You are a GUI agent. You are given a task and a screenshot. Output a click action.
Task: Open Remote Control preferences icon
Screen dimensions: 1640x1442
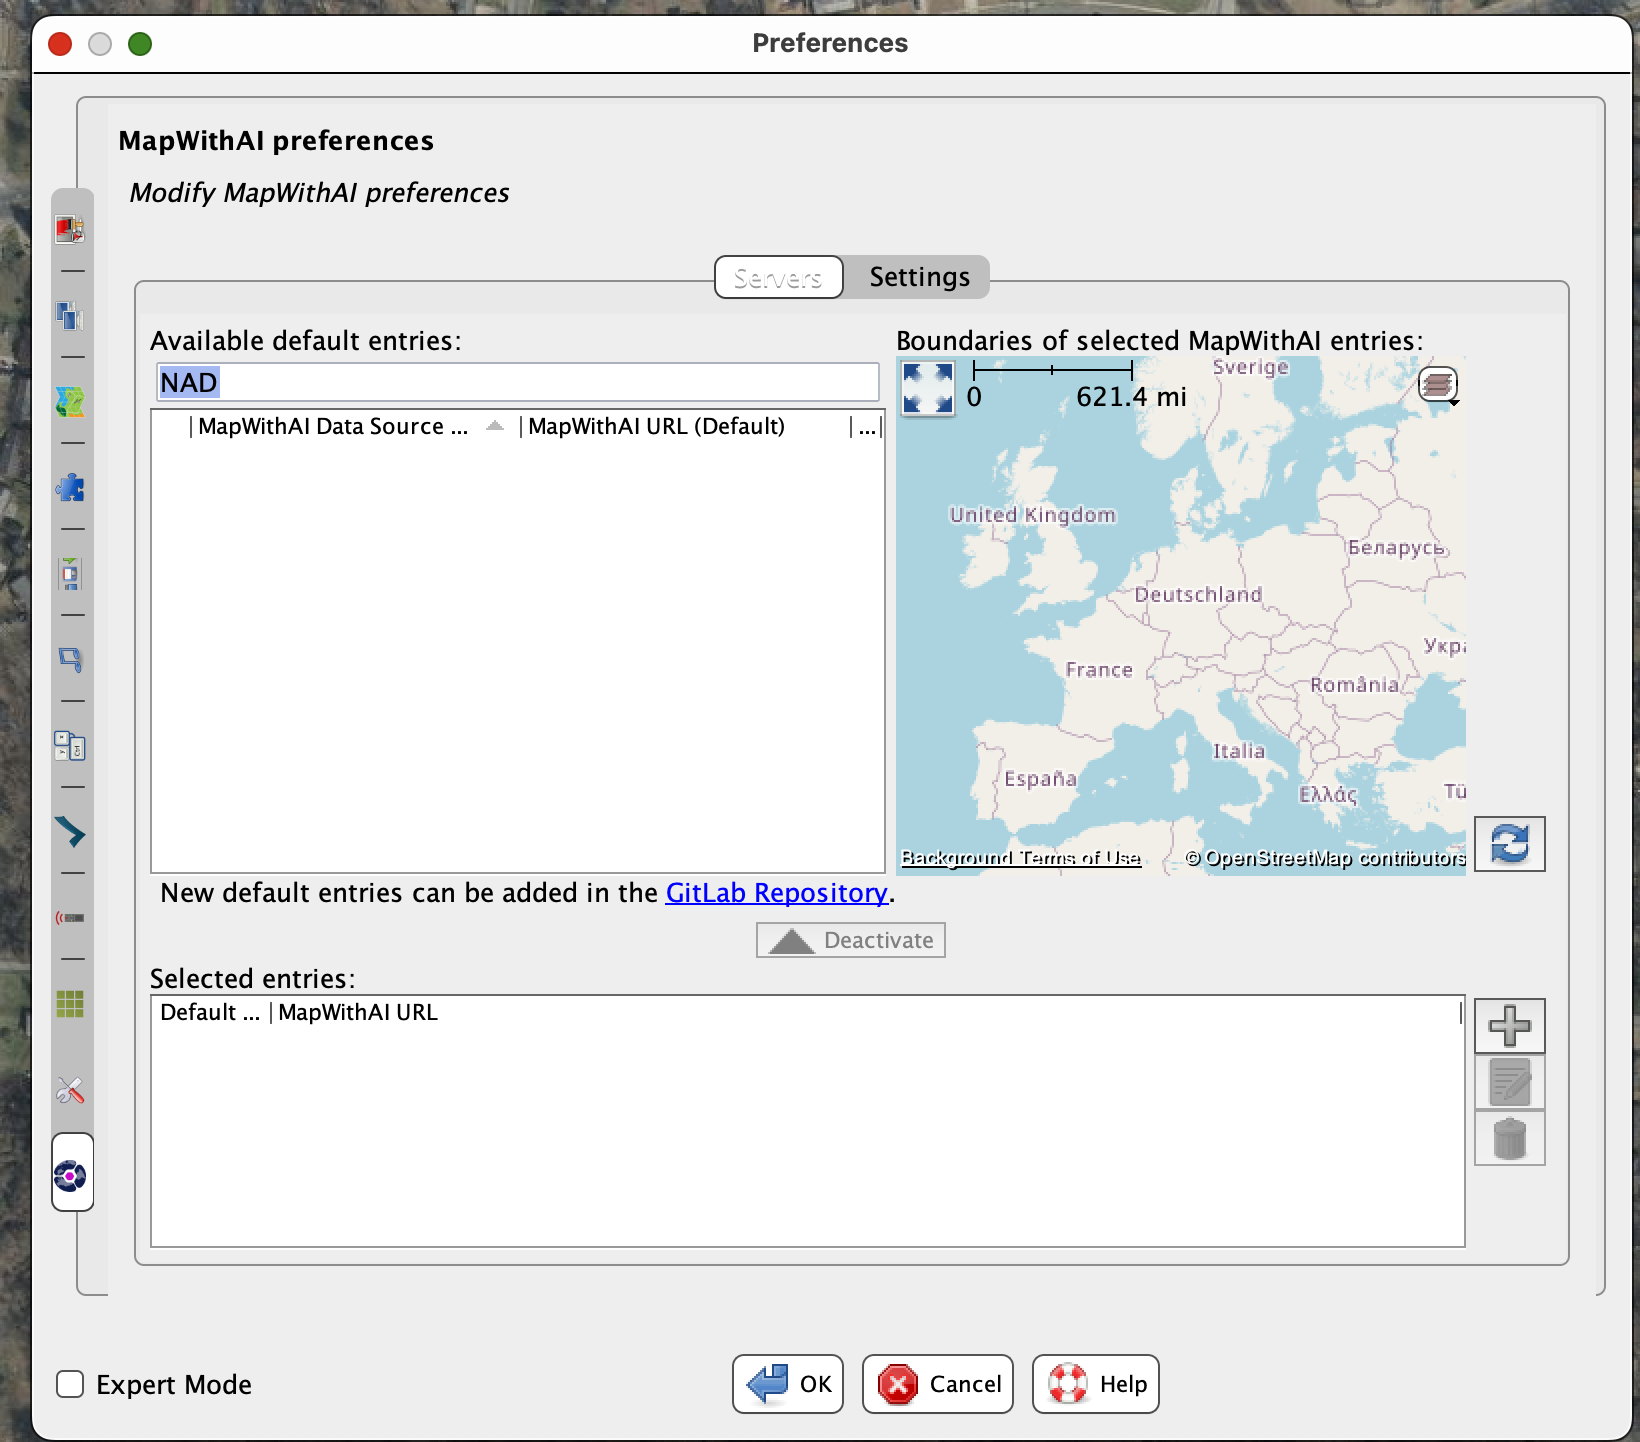click(70, 917)
